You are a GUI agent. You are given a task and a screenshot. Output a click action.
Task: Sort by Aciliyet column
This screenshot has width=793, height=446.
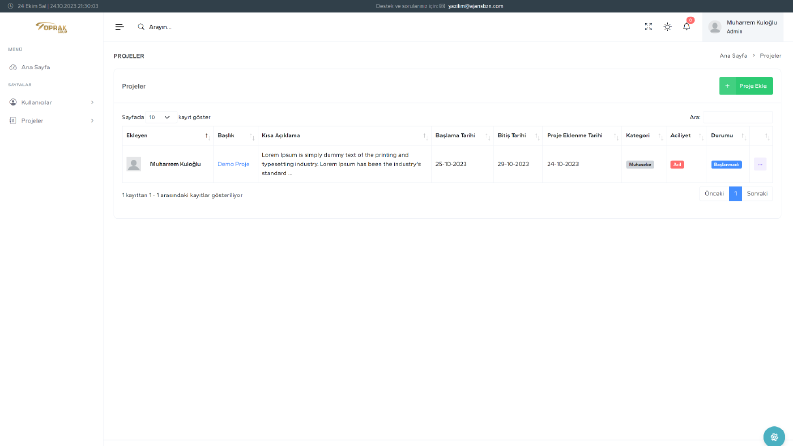pos(686,136)
